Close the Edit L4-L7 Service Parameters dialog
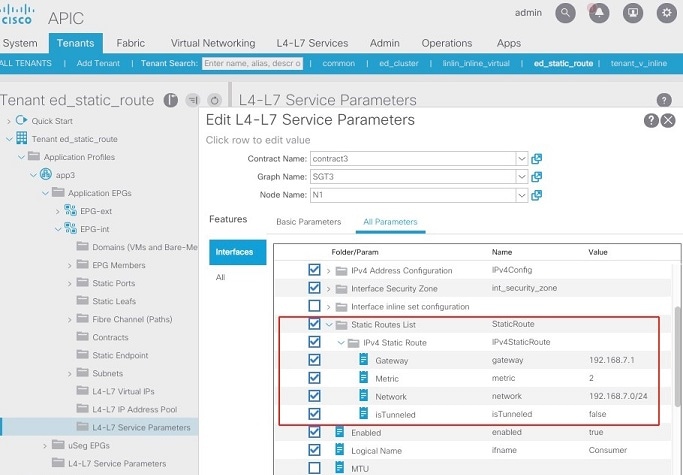683x475 pixels. (668, 120)
